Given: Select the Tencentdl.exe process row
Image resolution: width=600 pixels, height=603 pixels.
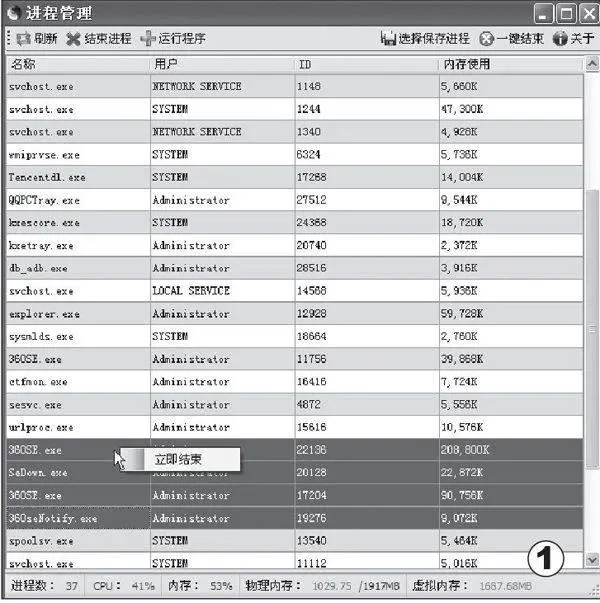Looking at the screenshot, I should point(46,177).
